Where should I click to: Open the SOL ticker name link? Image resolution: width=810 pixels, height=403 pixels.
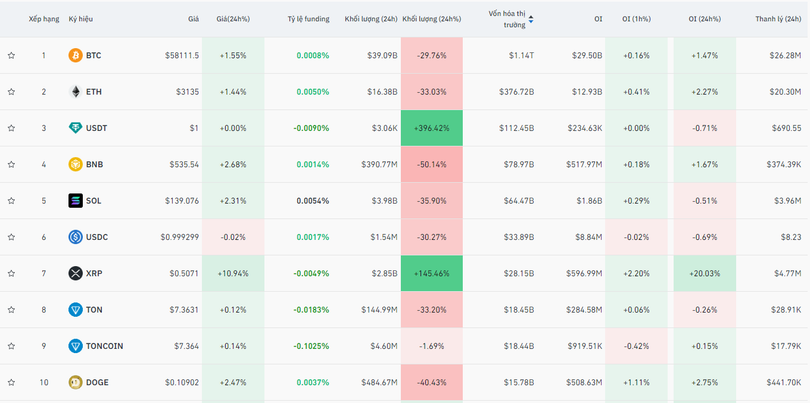pos(93,200)
